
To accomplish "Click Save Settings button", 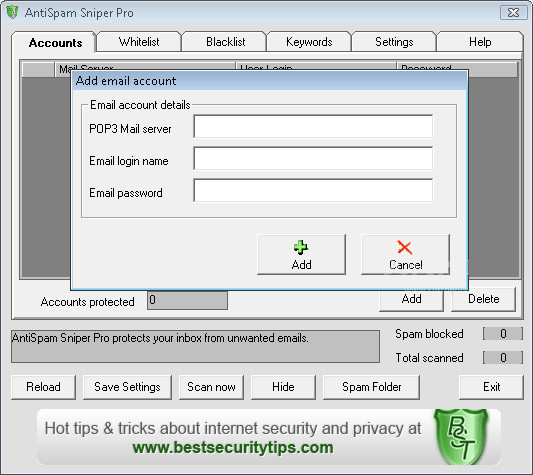I will point(127,387).
